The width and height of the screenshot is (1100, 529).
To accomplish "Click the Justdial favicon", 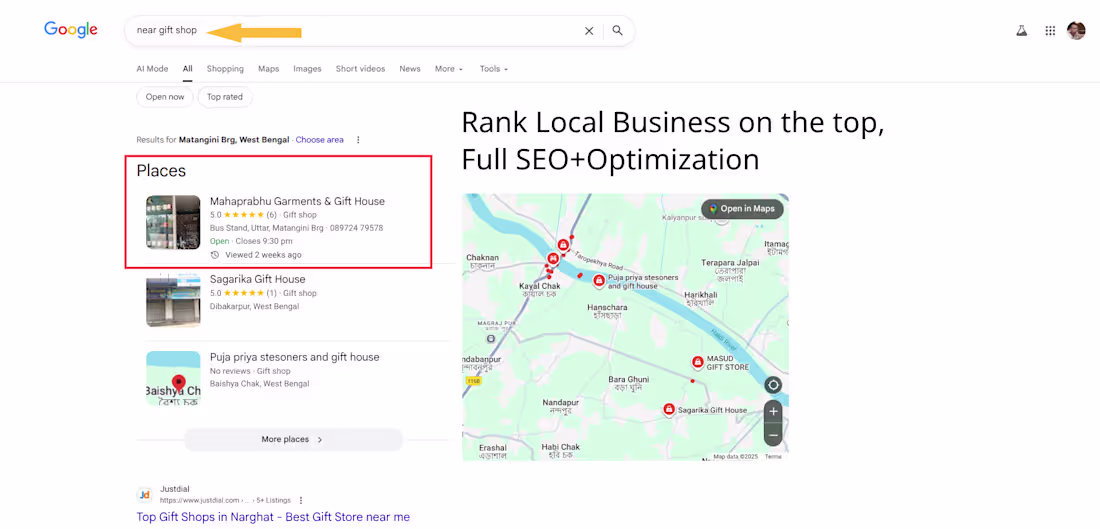I will tap(145, 495).
